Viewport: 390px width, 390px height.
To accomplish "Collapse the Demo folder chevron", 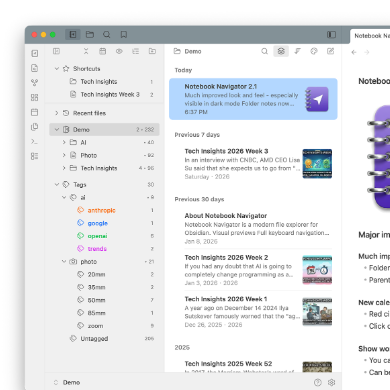I will (x=57, y=129).
